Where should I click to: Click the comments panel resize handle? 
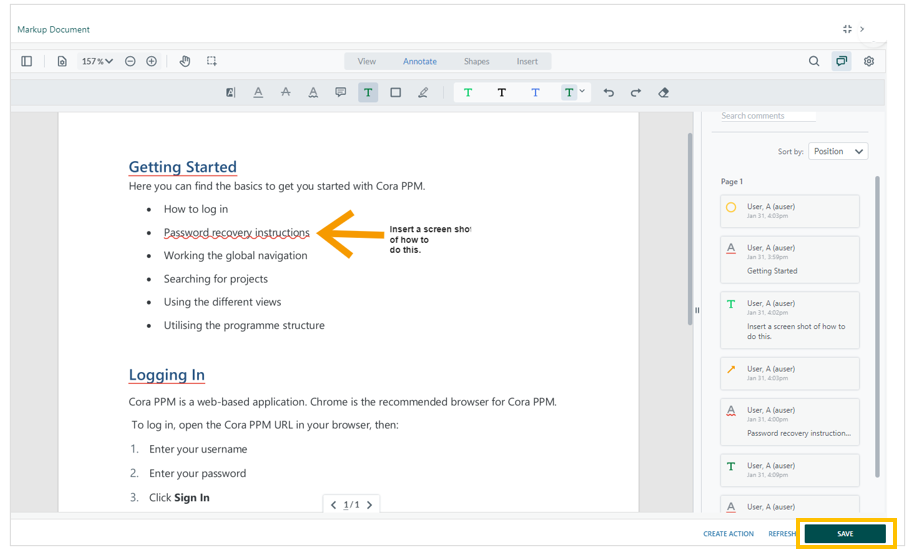697,310
